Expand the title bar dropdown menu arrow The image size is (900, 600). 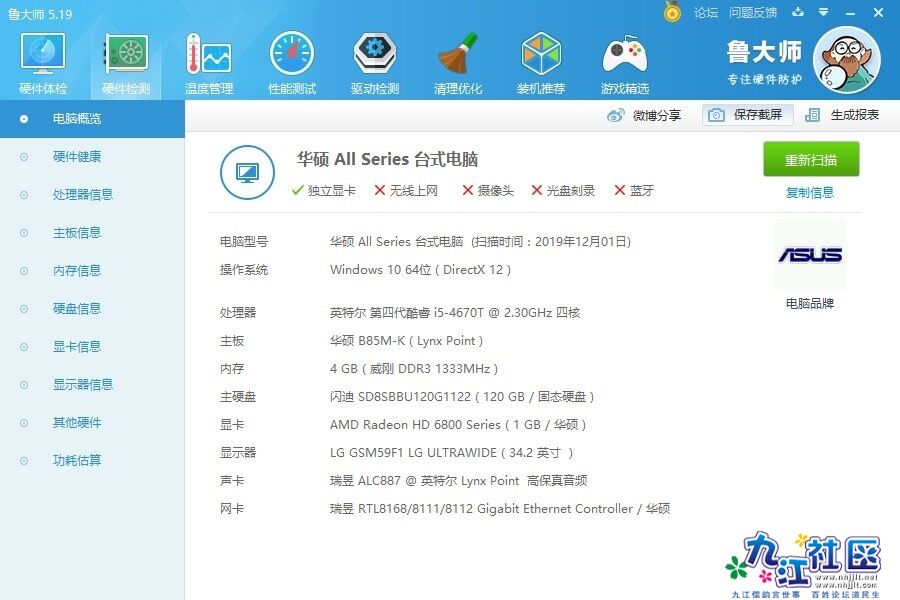click(x=824, y=12)
